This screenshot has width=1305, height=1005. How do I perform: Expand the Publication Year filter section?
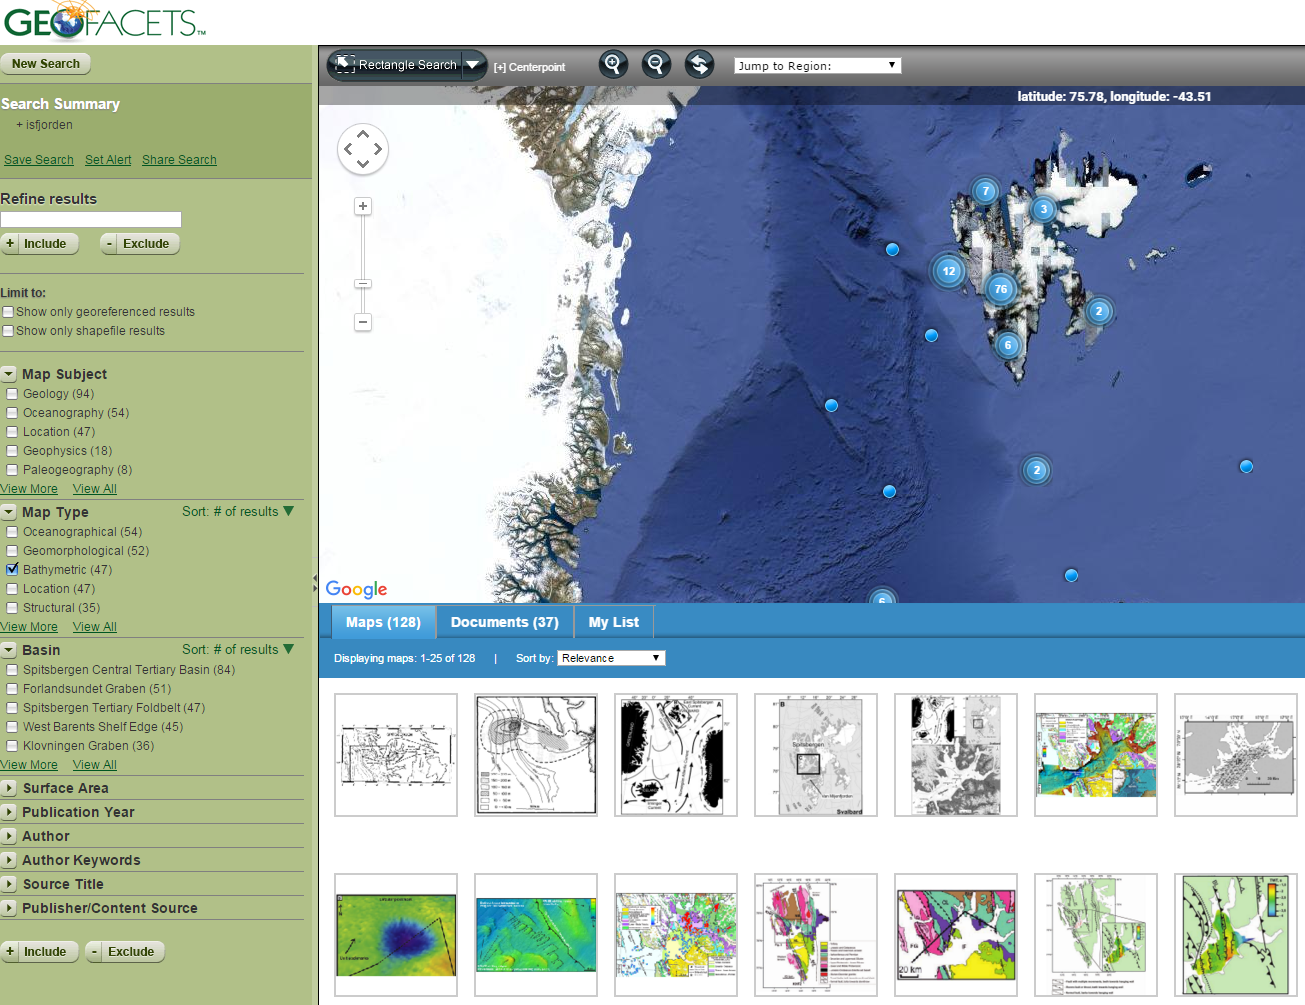(78, 812)
